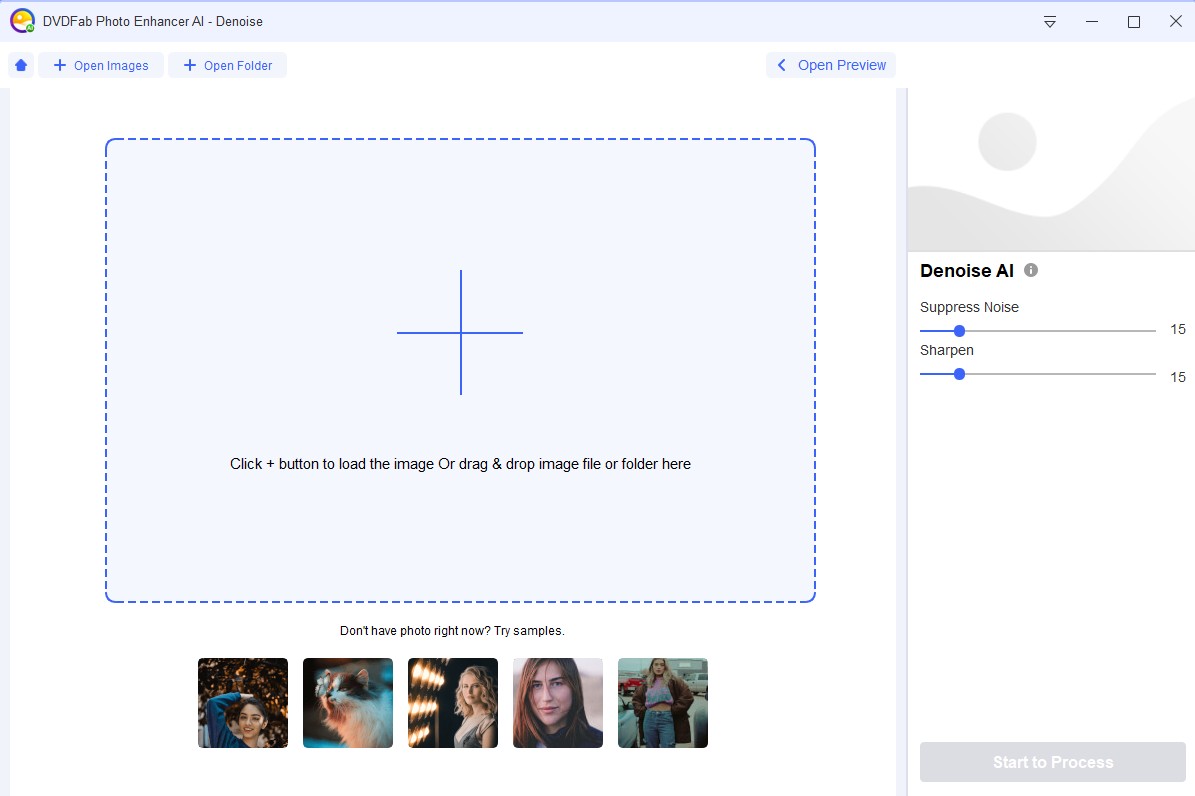Select the sample photo of woman in autumn leaves

click(x=243, y=703)
